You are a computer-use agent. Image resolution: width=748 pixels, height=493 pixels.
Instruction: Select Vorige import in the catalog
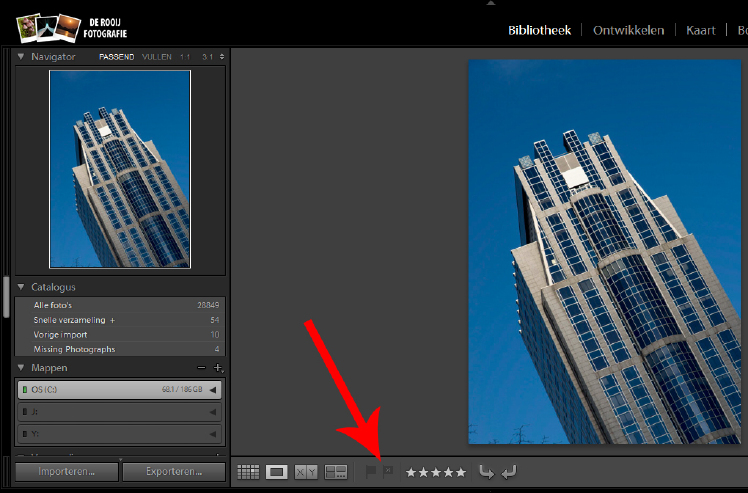tap(120, 335)
